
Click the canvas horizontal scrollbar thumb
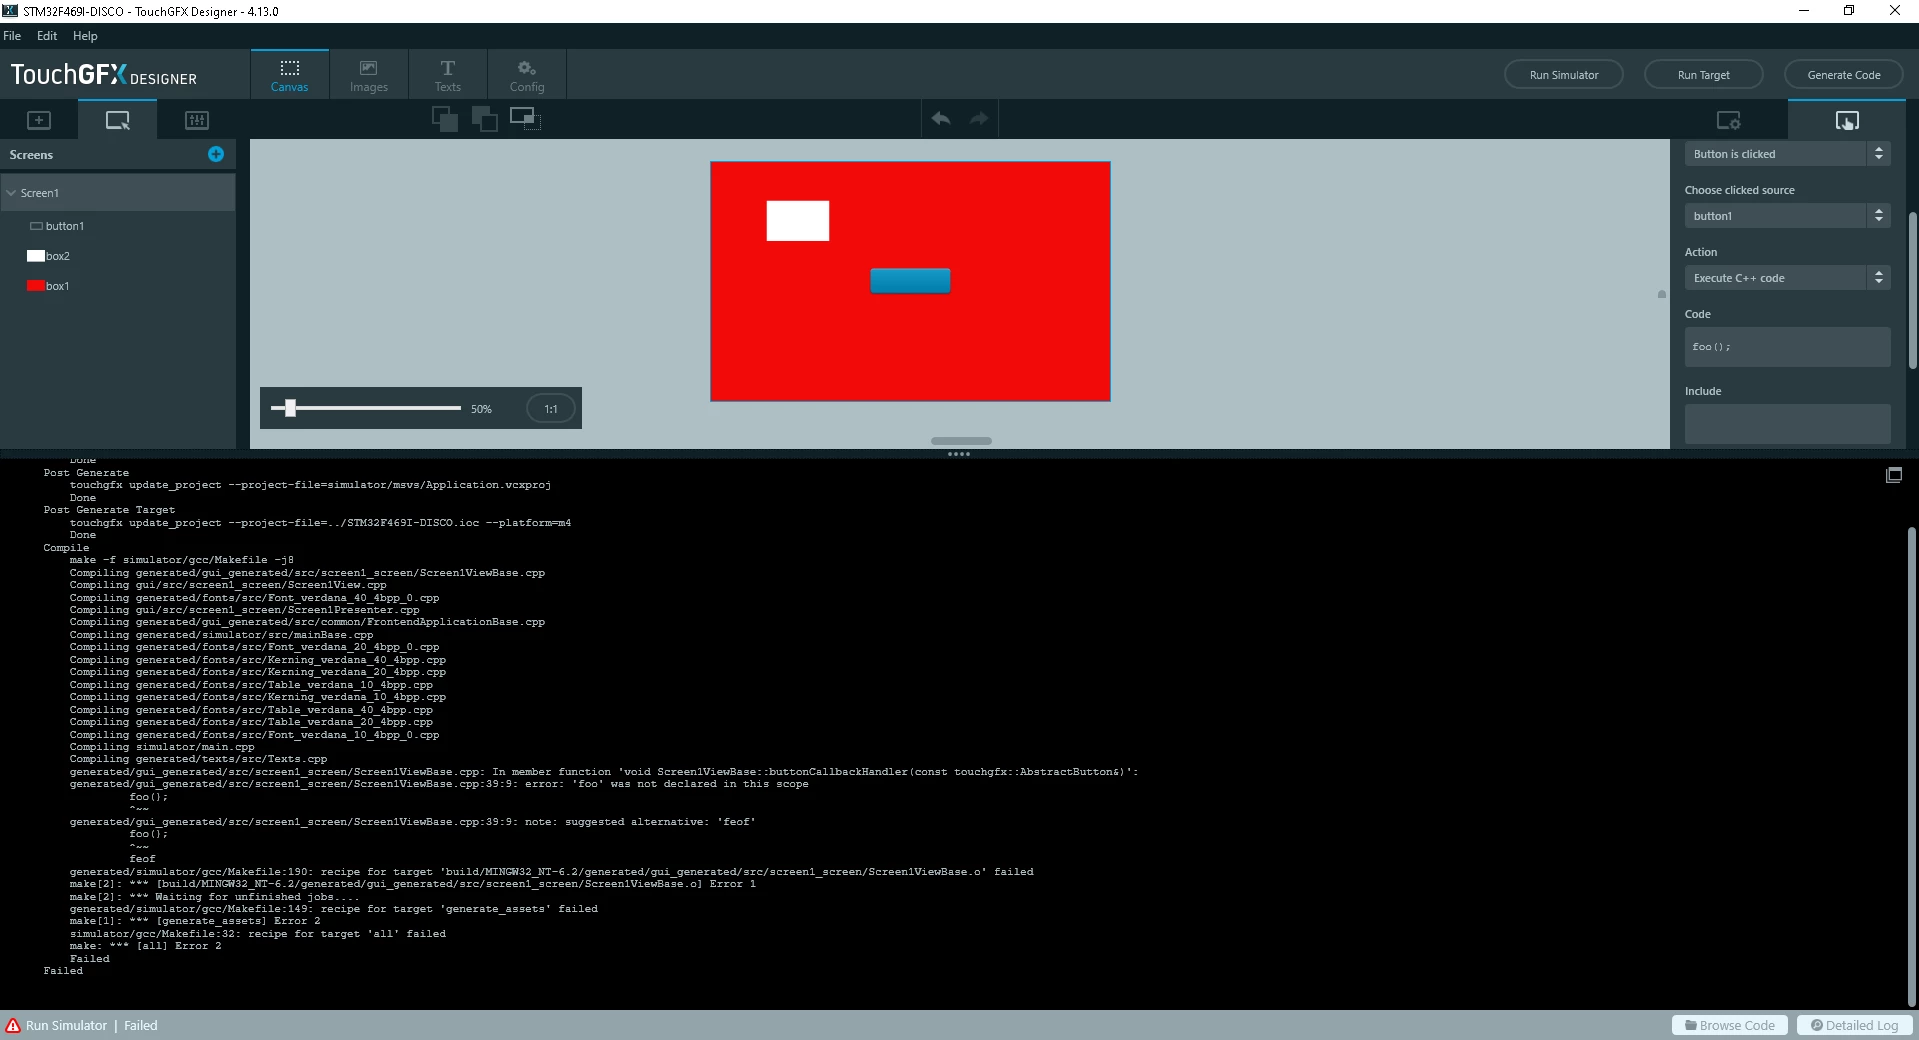point(961,441)
